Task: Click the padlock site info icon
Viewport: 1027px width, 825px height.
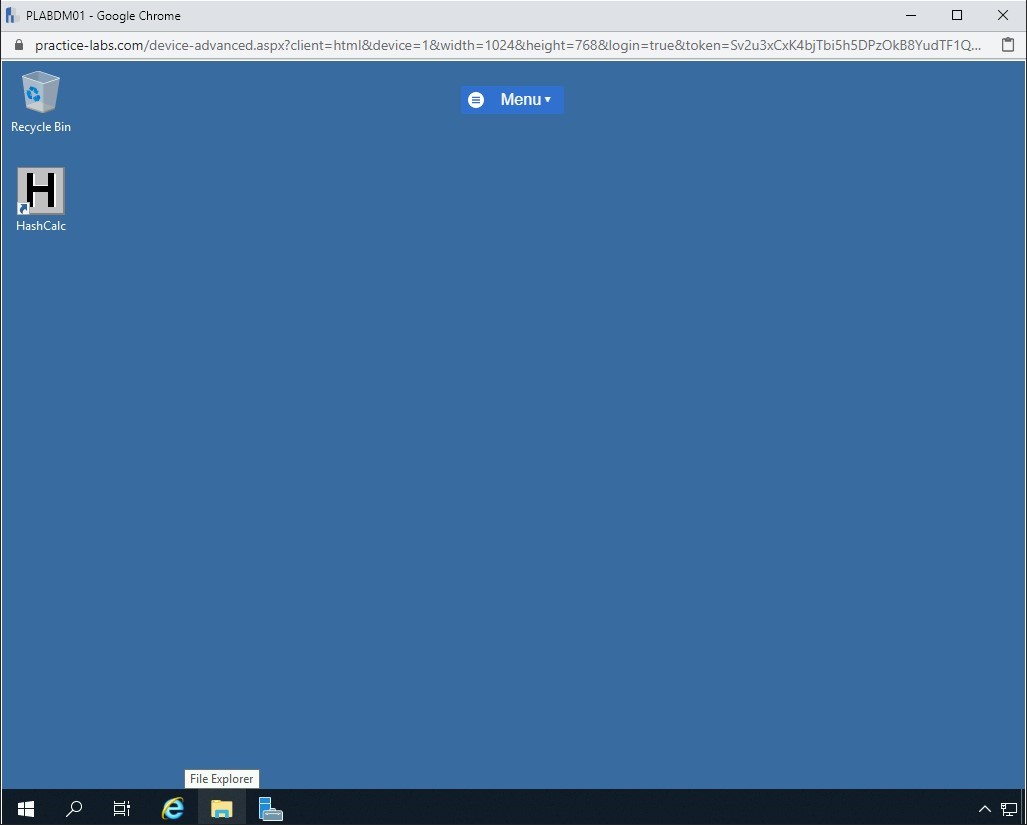Action: [x=18, y=45]
